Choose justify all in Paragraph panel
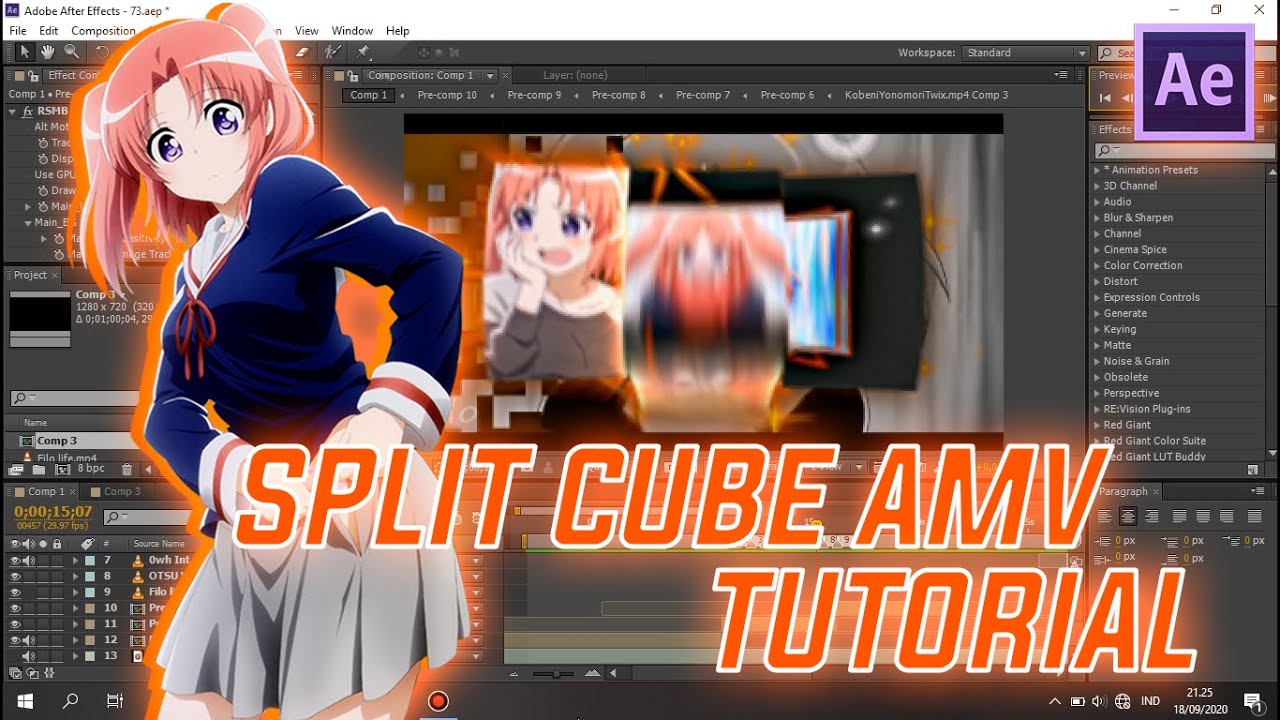 tap(1254, 517)
